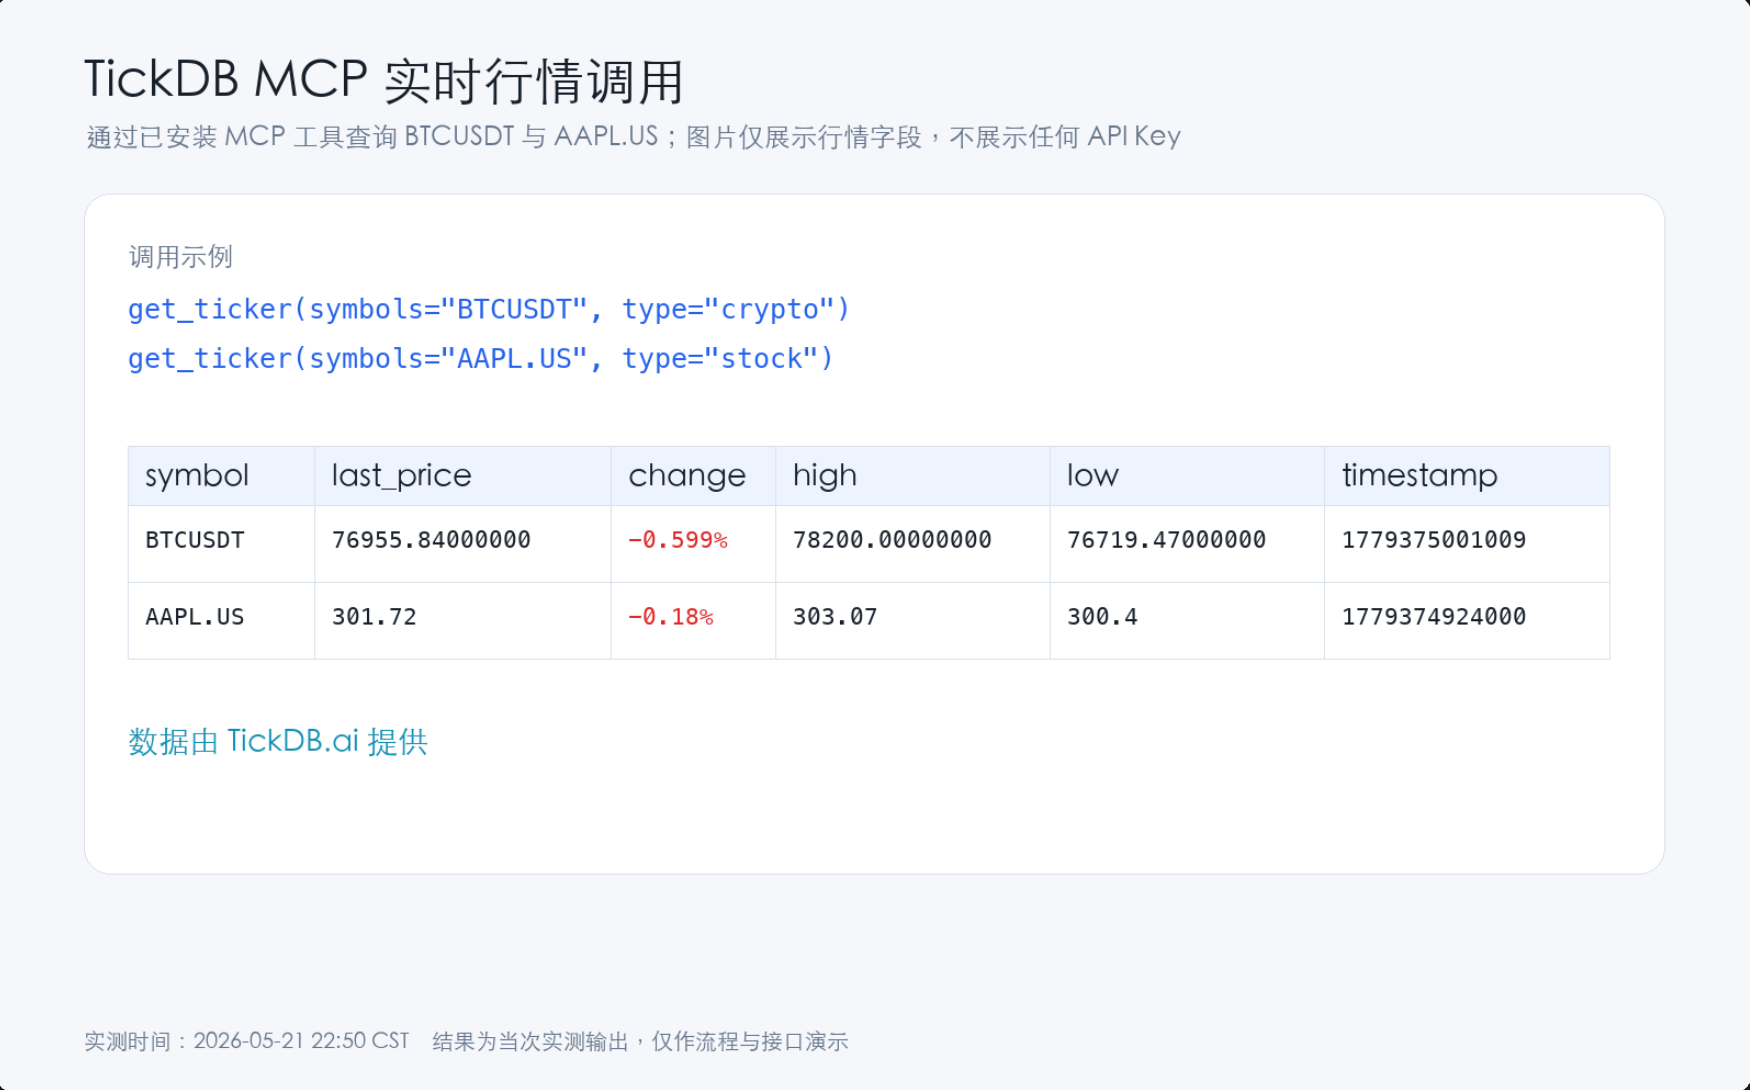The width and height of the screenshot is (1750, 1090).
Task: Select timestamp 1779375001009
Action: tap(1434, 540)
